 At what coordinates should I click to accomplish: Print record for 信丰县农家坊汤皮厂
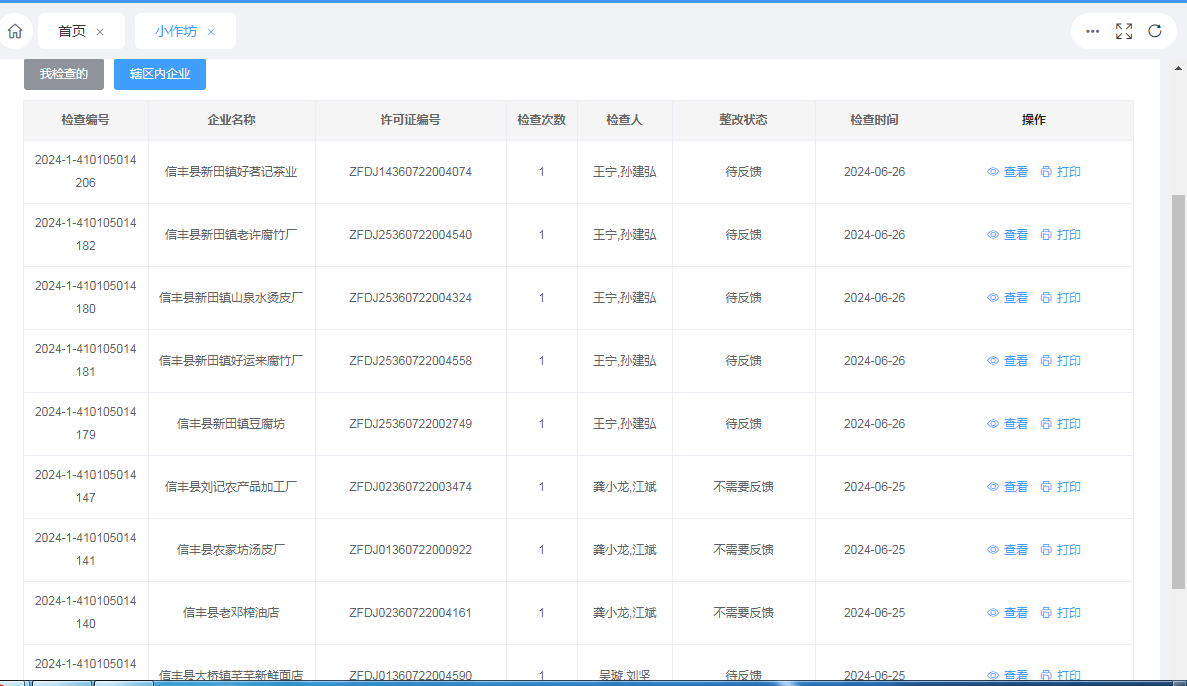click(1061, 550)
